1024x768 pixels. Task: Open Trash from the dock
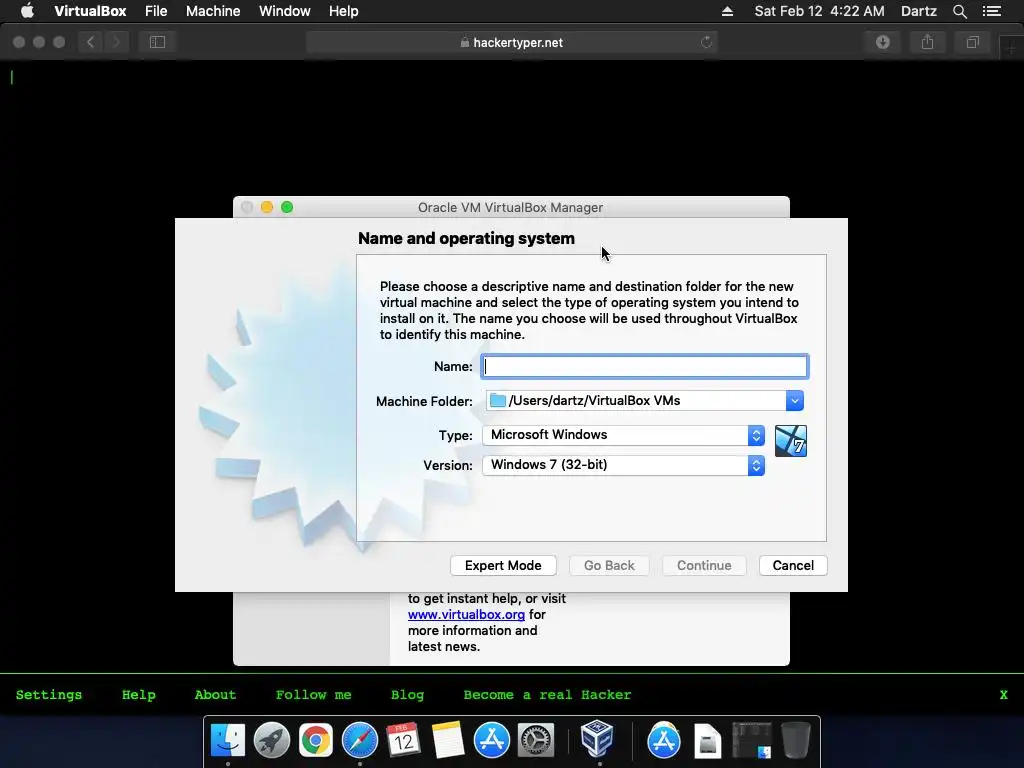tap(795, 741)
